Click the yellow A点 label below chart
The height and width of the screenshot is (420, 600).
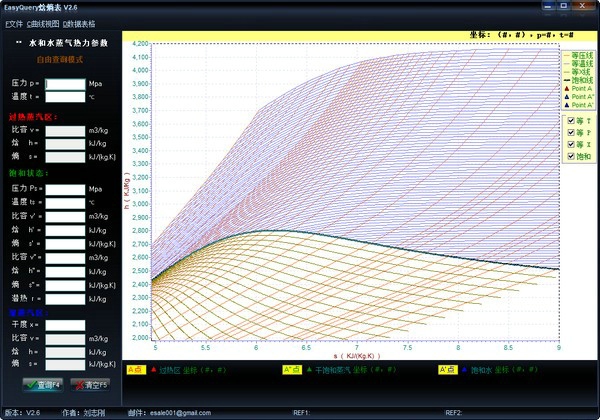click(136, 370)
